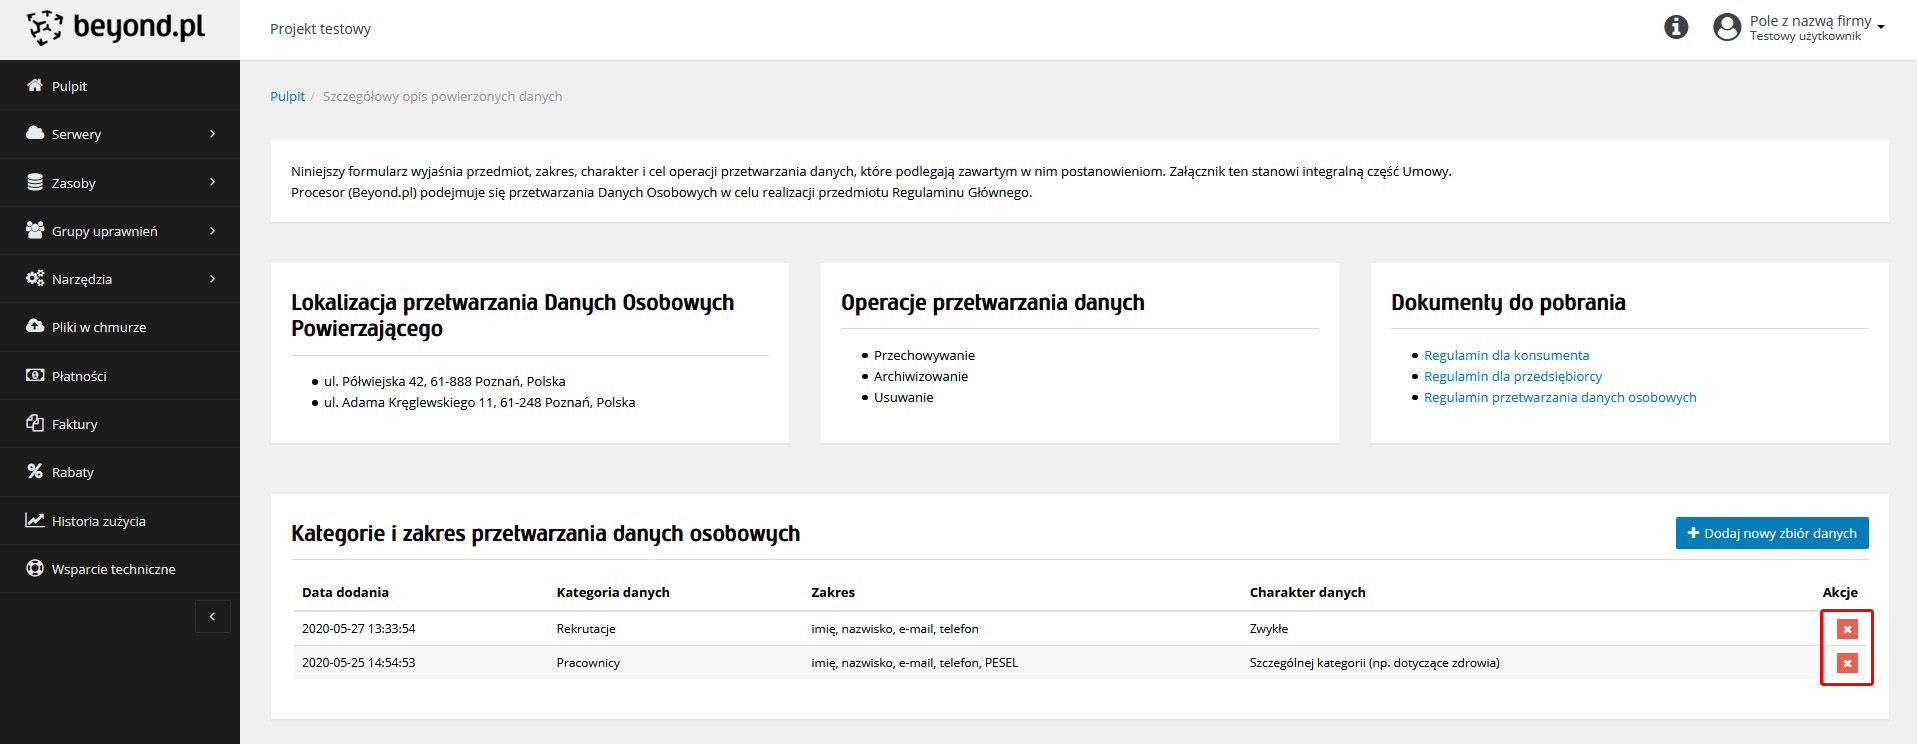Click Kategoria danych column header
Viewport: 1917px width, 744px height.
(613, 592)
